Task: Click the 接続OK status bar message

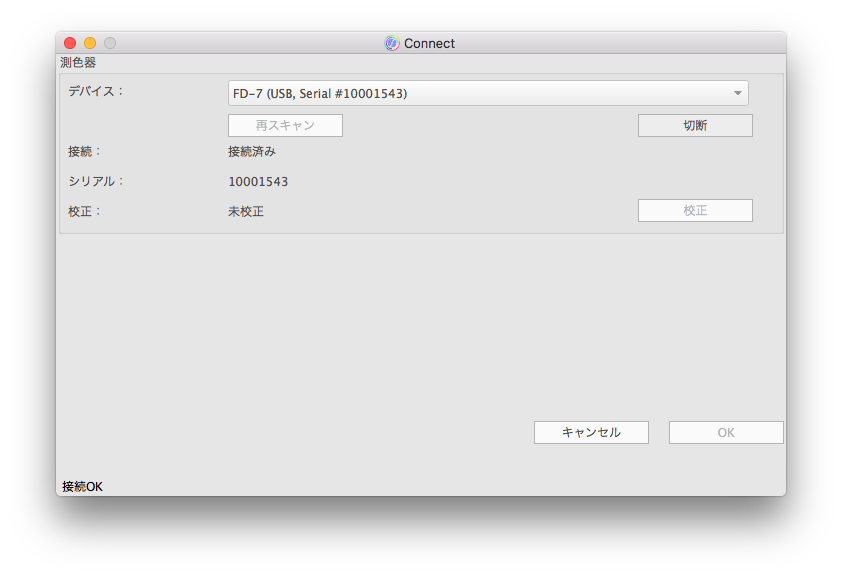Action: [x=82, y=486]
